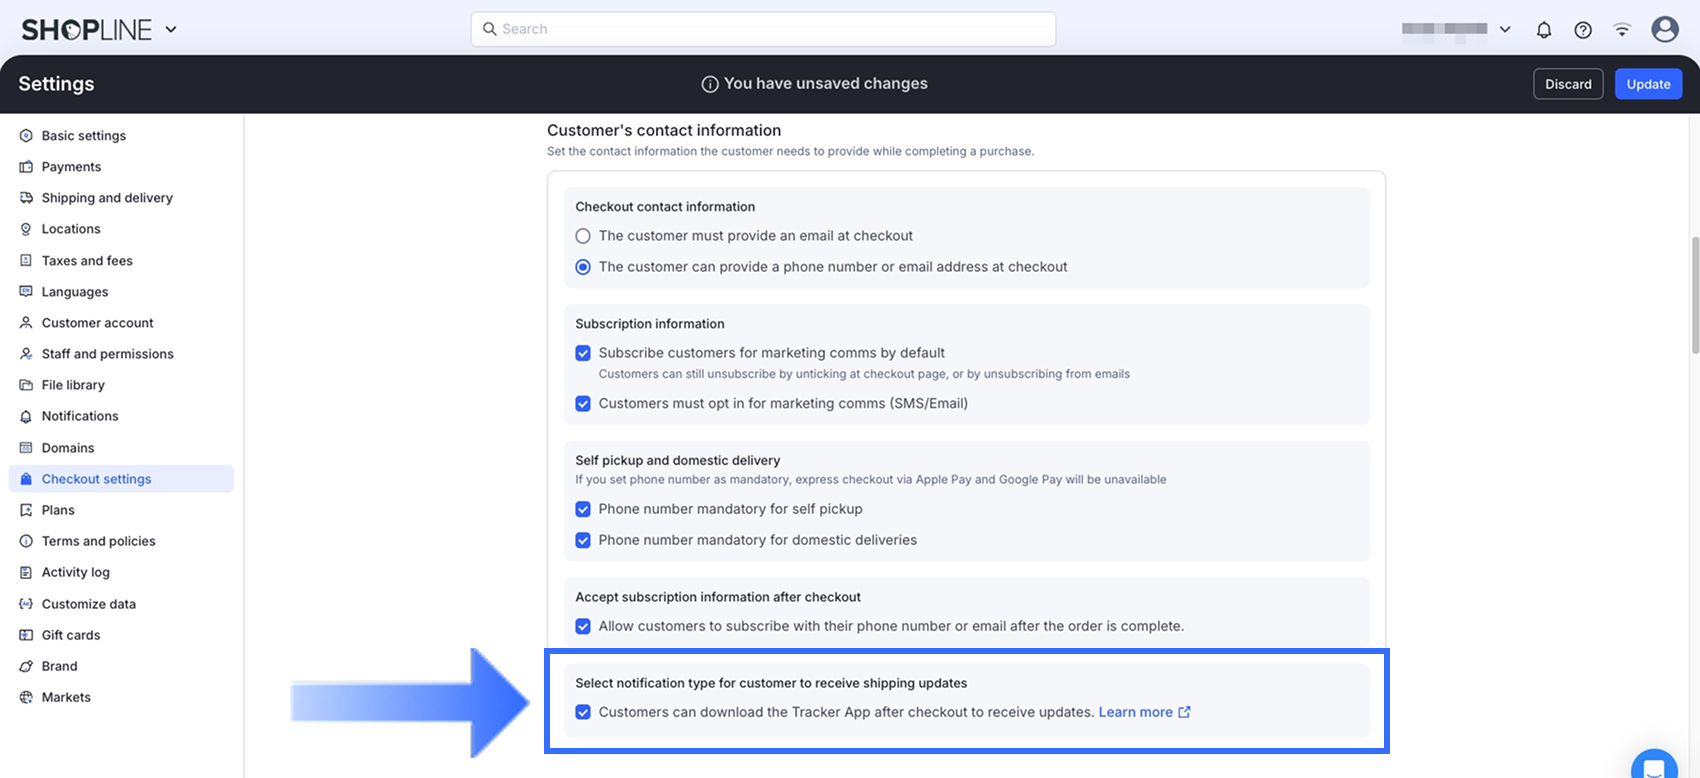
Task: Discard the unsaved changes
Action: click(x=1568, y=84)
